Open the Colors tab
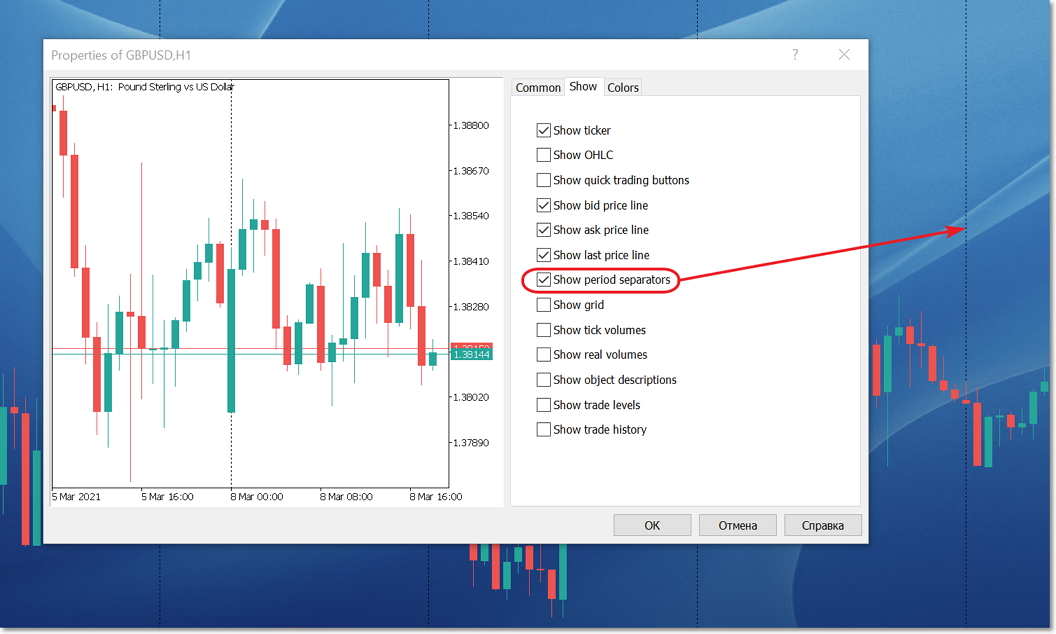Image resolution: width=1056 pixels, height=634 pixels. [623, 88]
